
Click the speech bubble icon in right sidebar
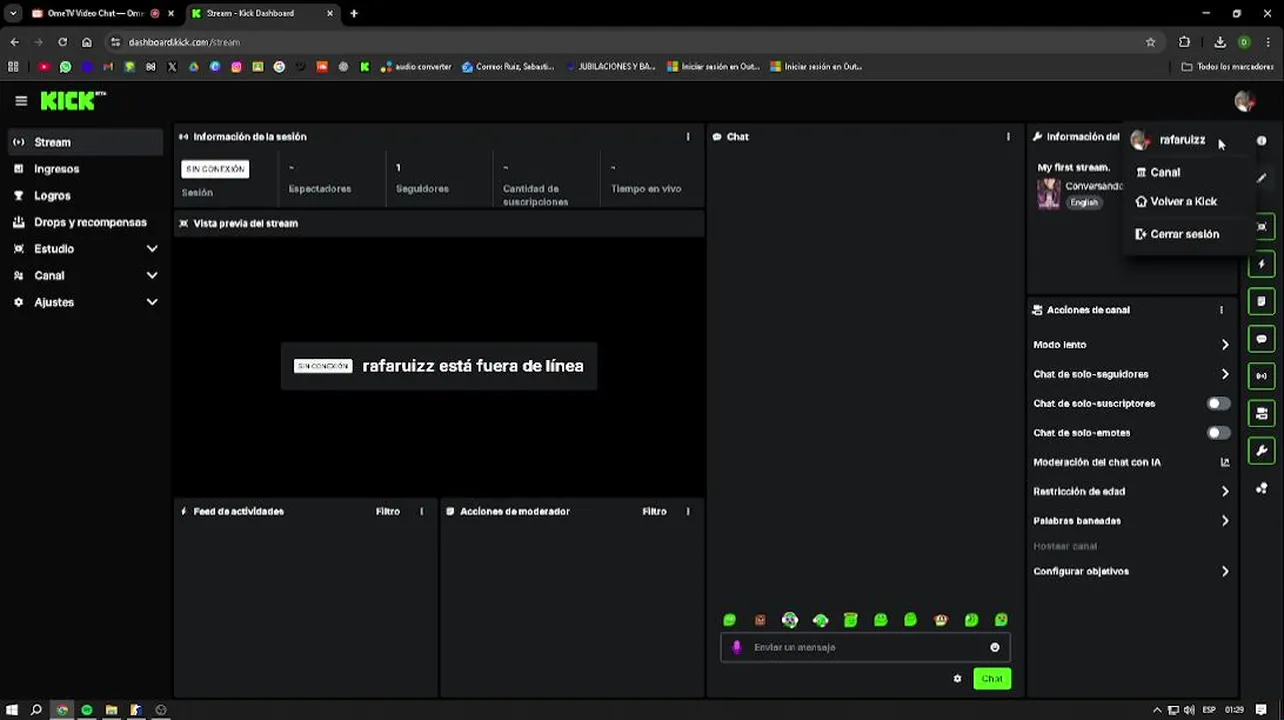click(1261, 339)
